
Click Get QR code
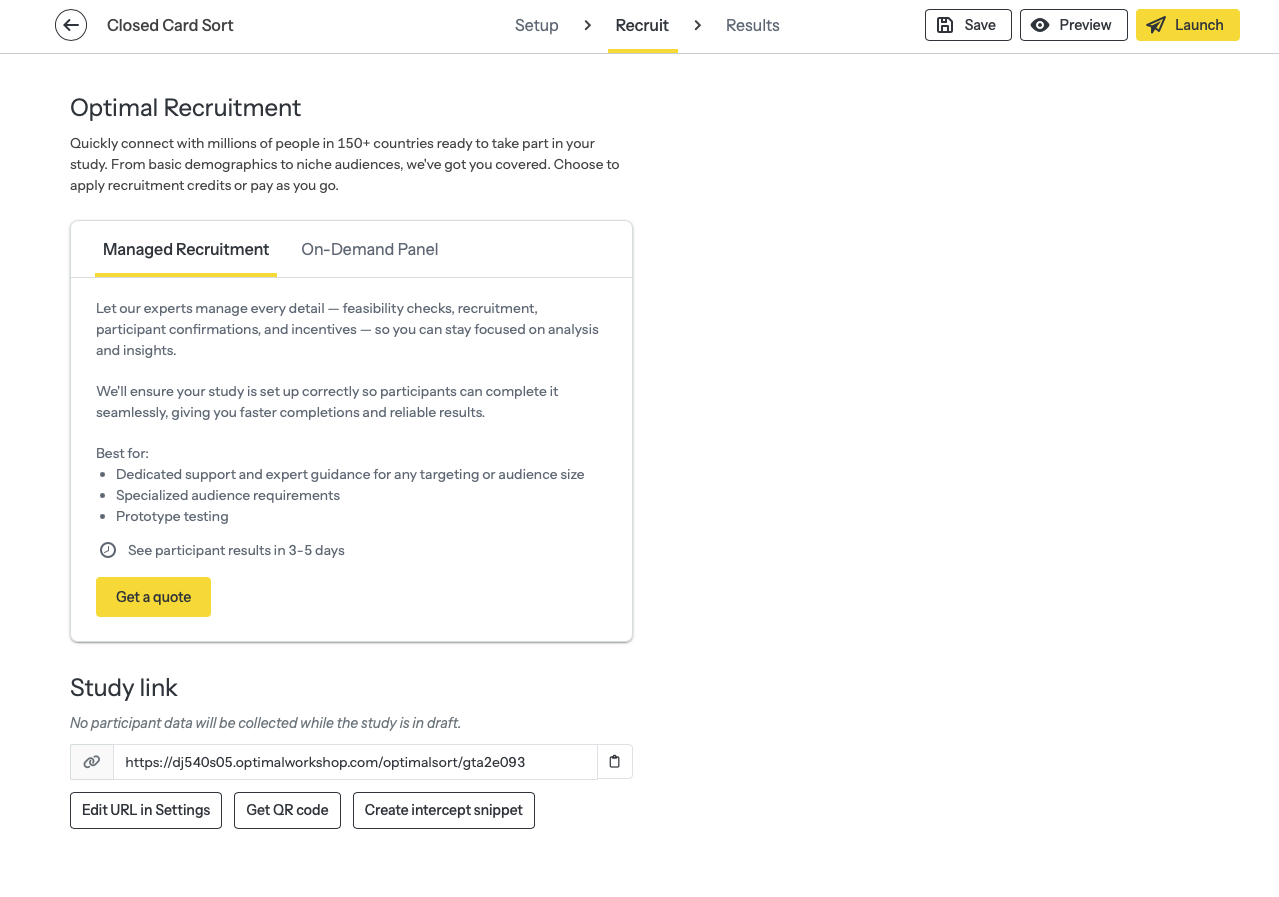tap(287, 810)
